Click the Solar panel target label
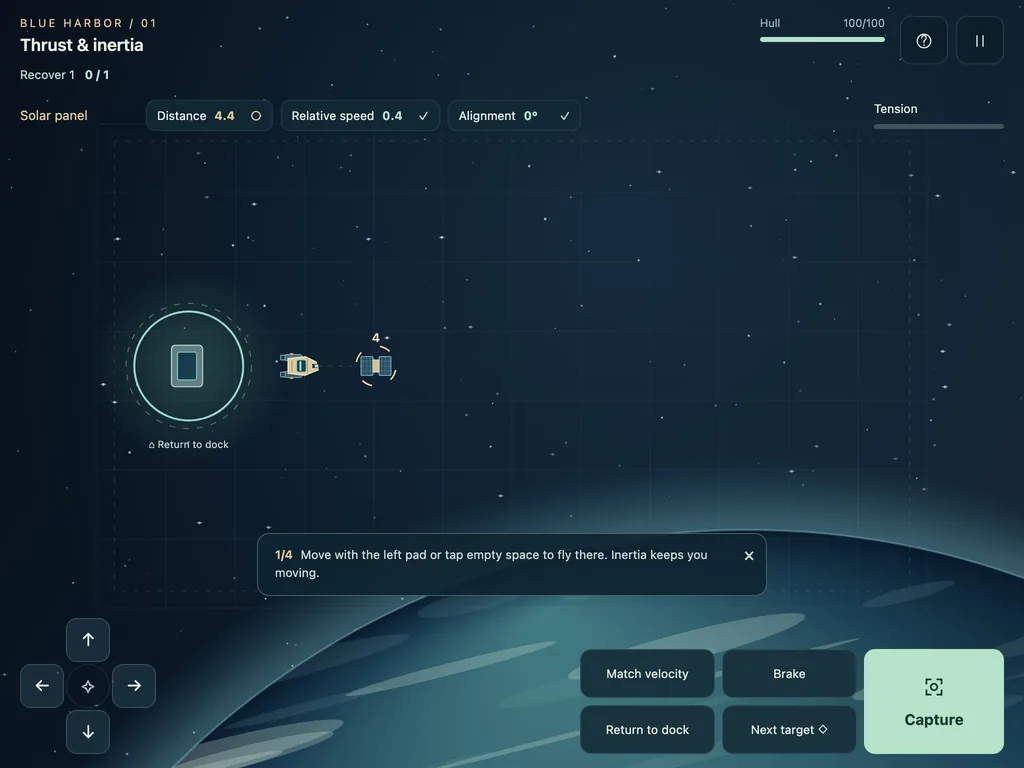Viewport: 1024px width, 768px height. click(54, 116)
